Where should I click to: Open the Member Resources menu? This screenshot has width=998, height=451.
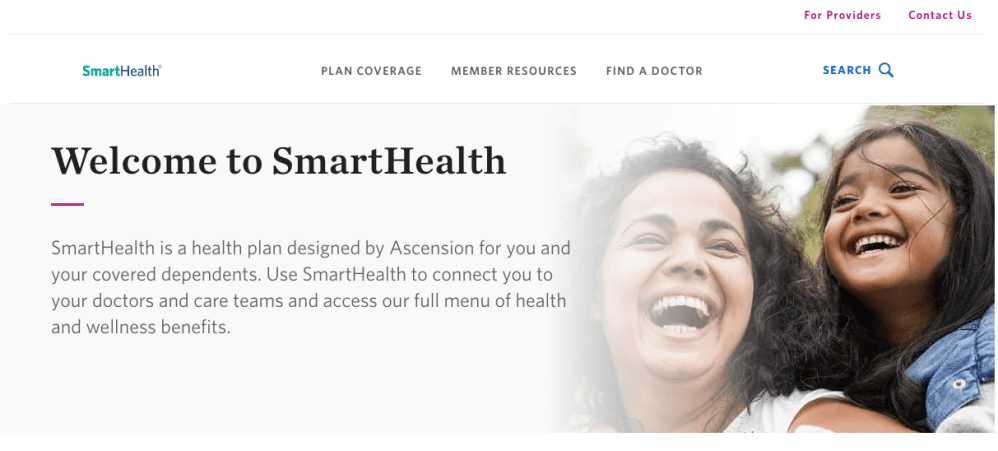[514, 71]
